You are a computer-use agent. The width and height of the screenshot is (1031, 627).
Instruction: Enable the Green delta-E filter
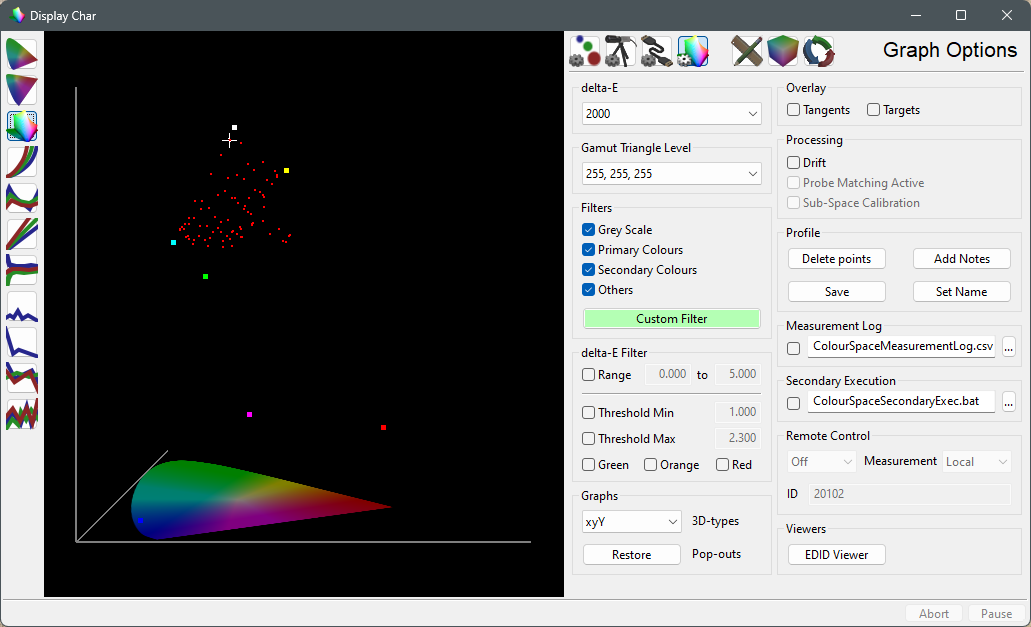589,464
